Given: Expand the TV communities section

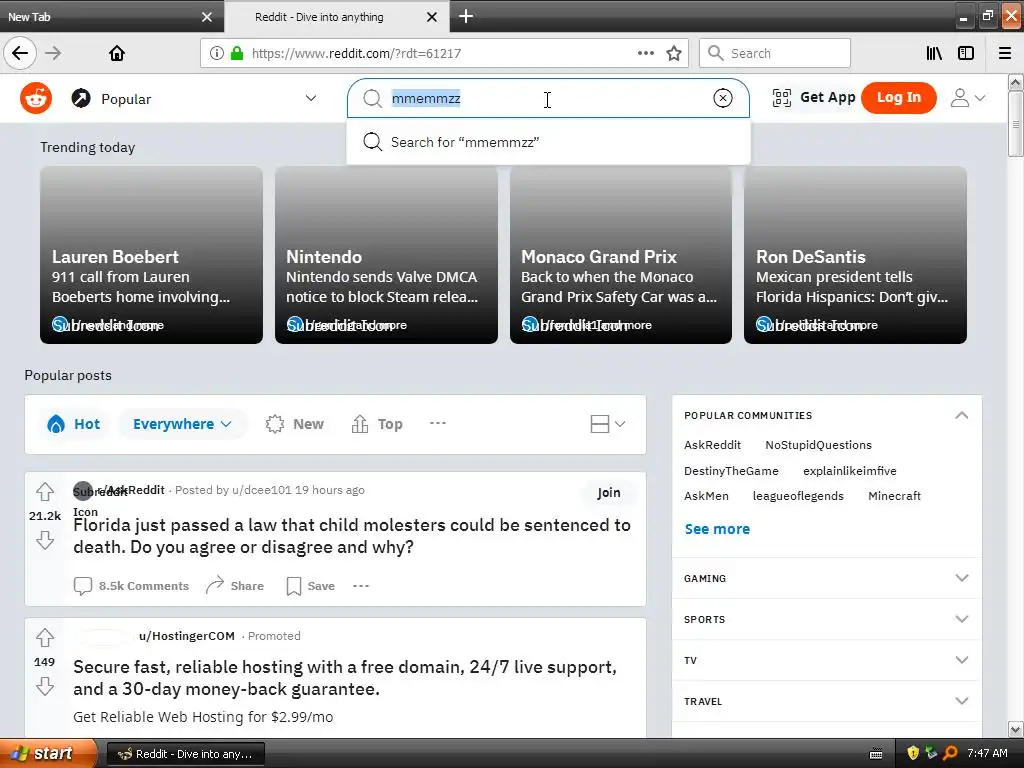Looking at the screenshot, I should [x=827, y=660].
